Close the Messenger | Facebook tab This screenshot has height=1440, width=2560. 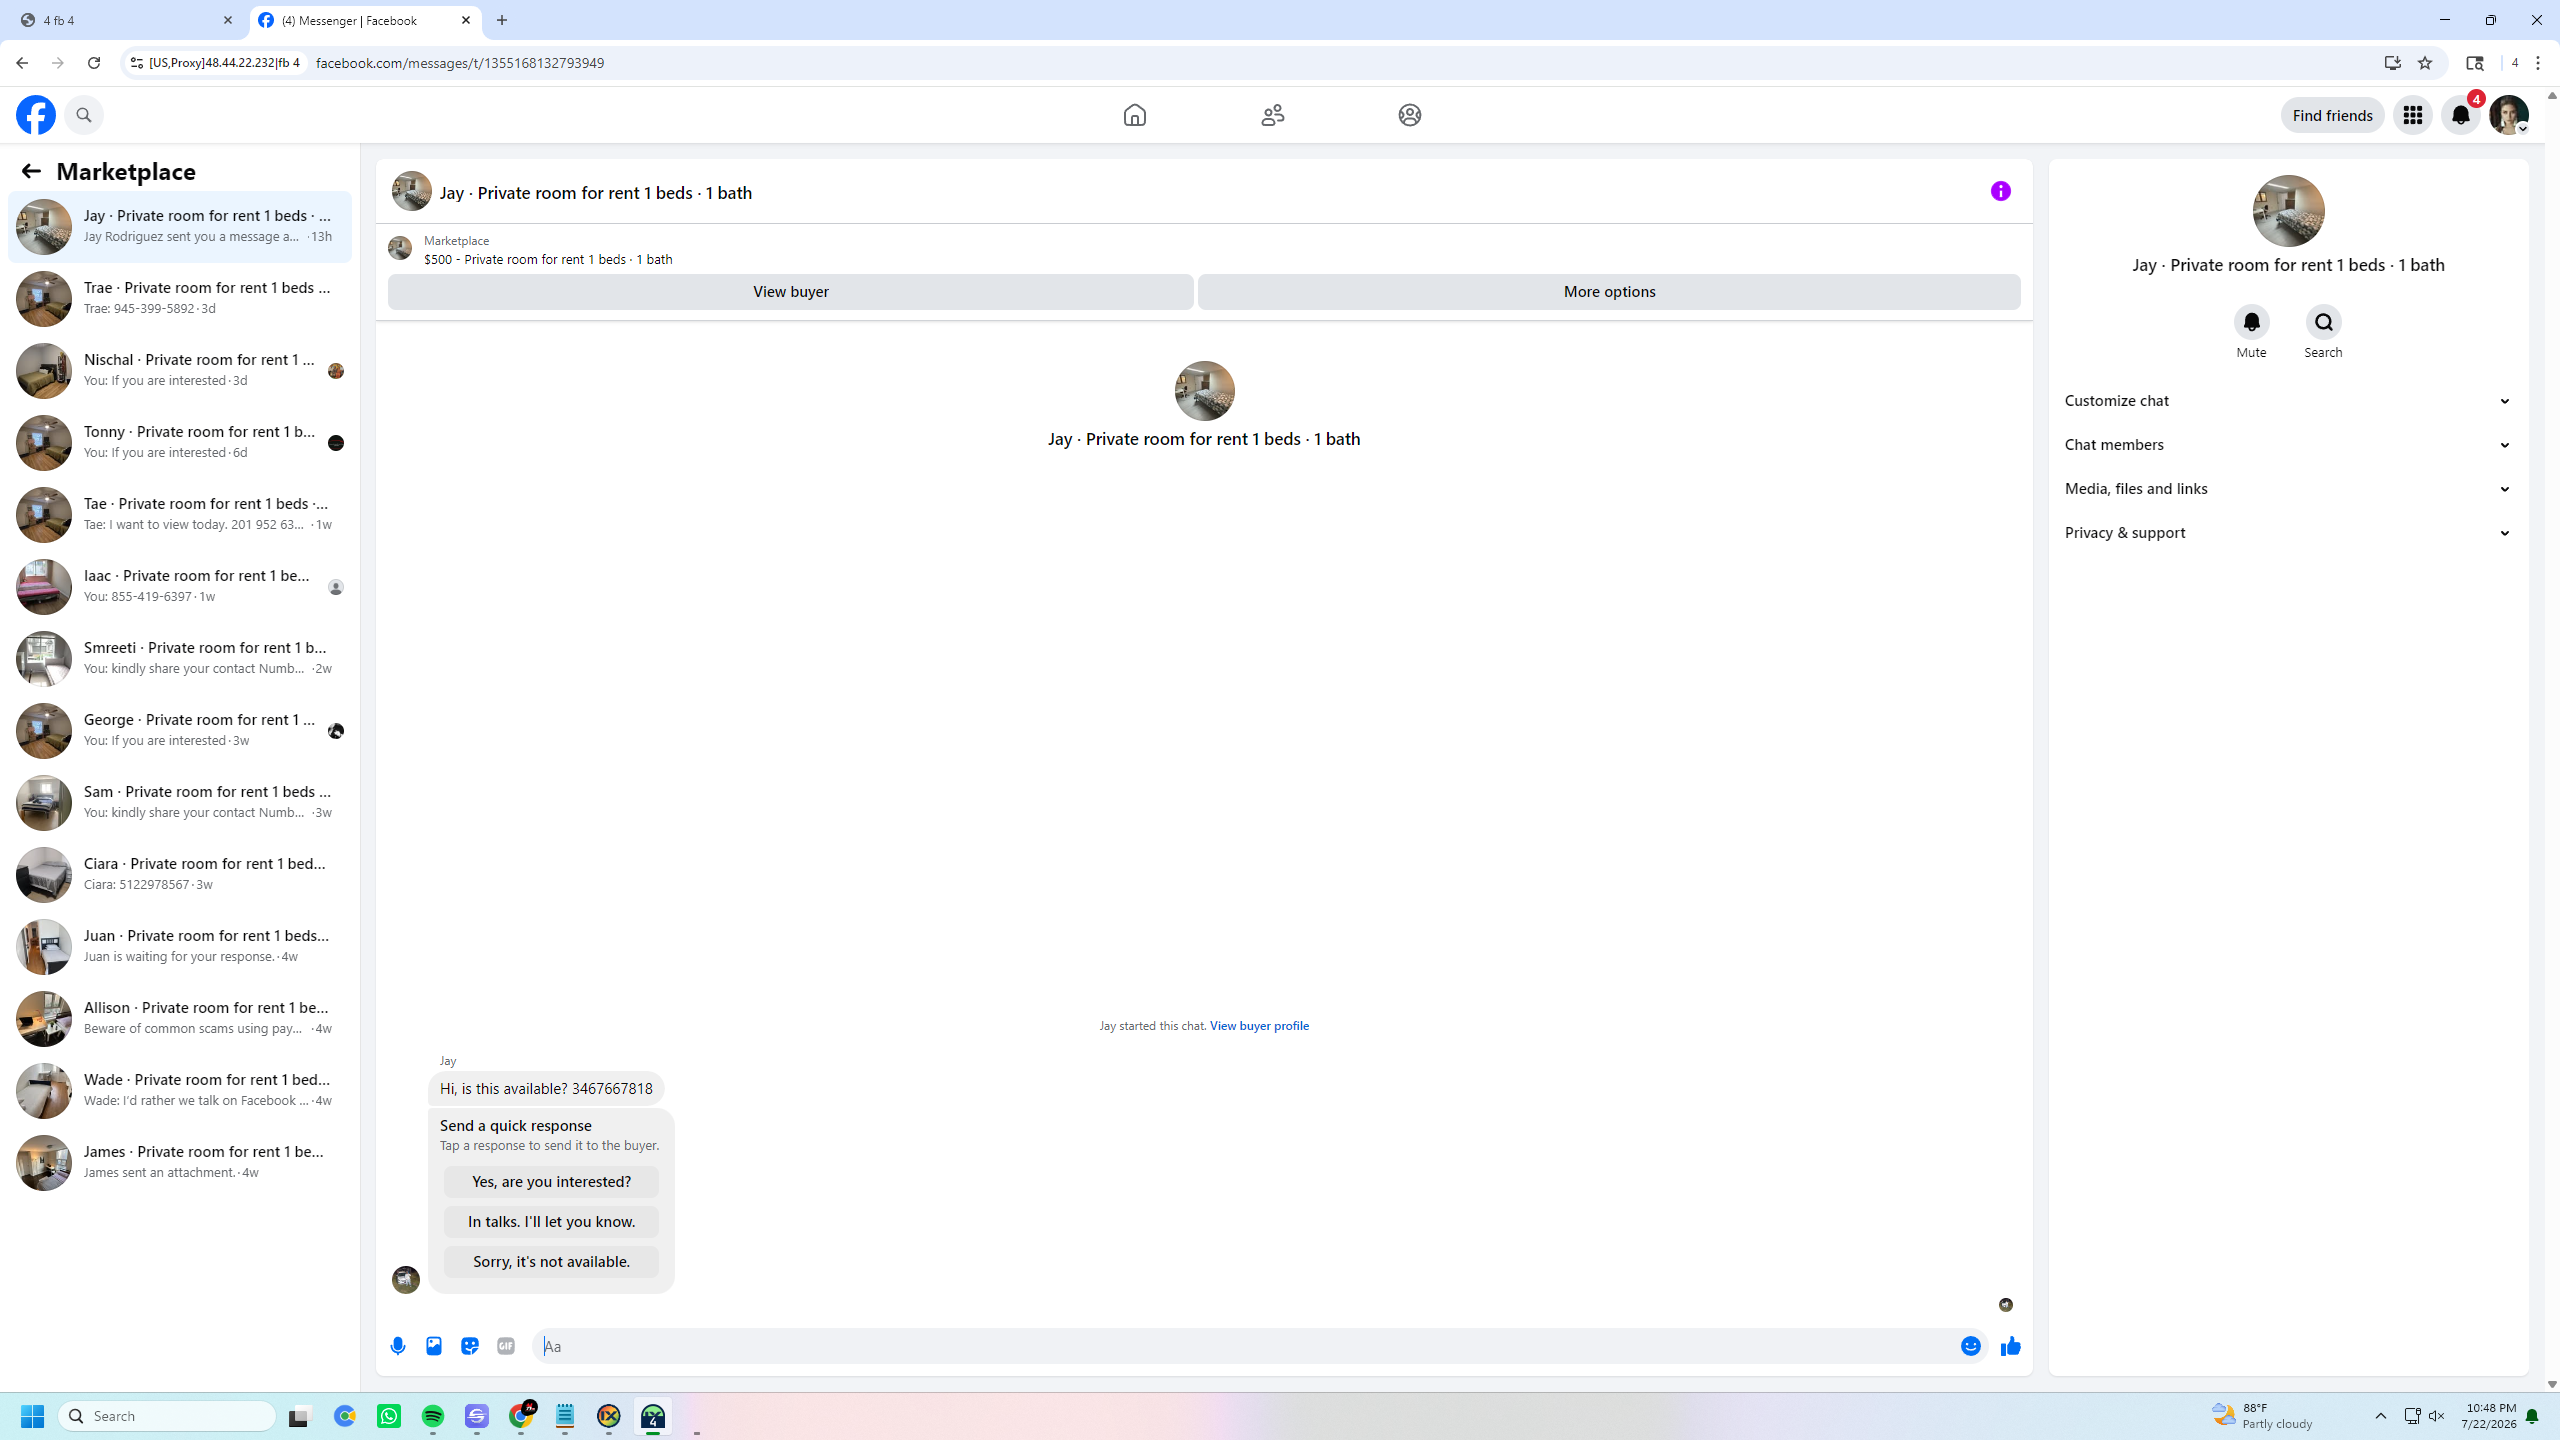pos(466,20)
